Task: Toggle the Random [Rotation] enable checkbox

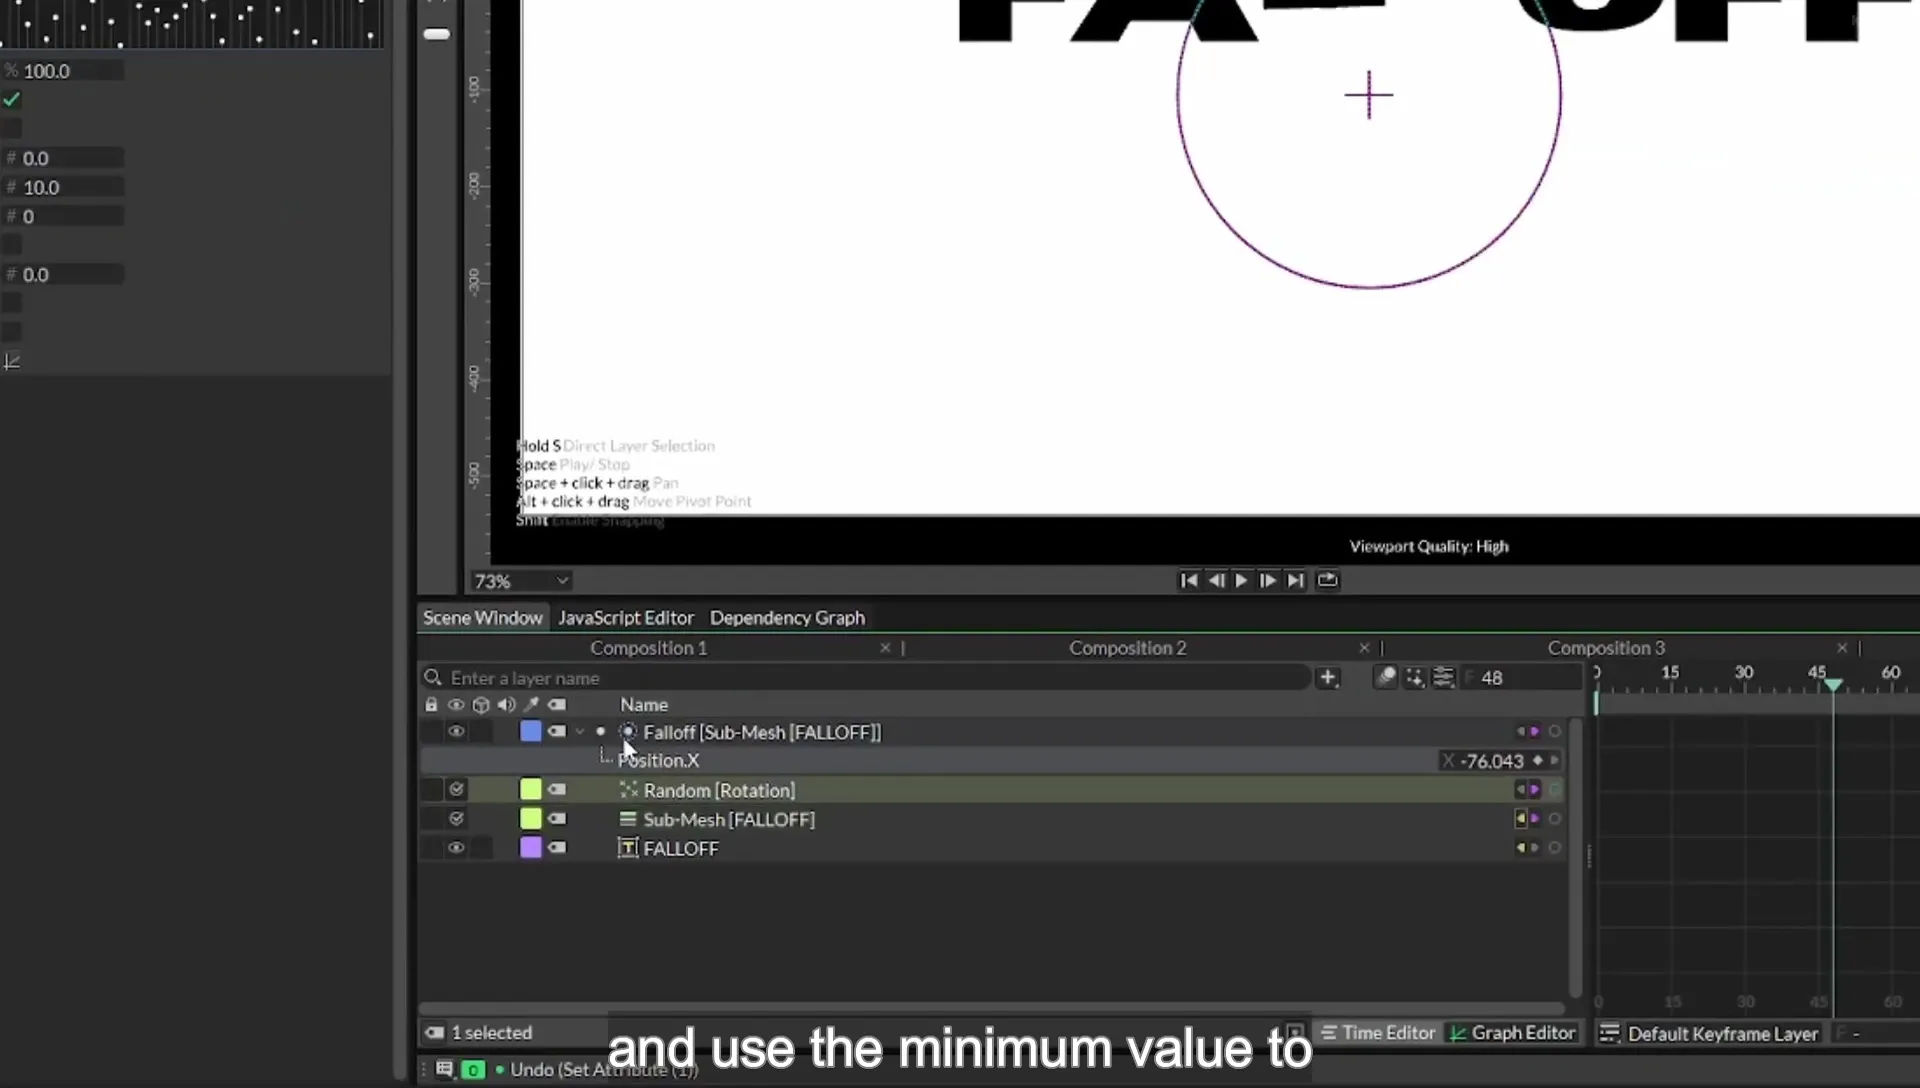Action: 456,790
